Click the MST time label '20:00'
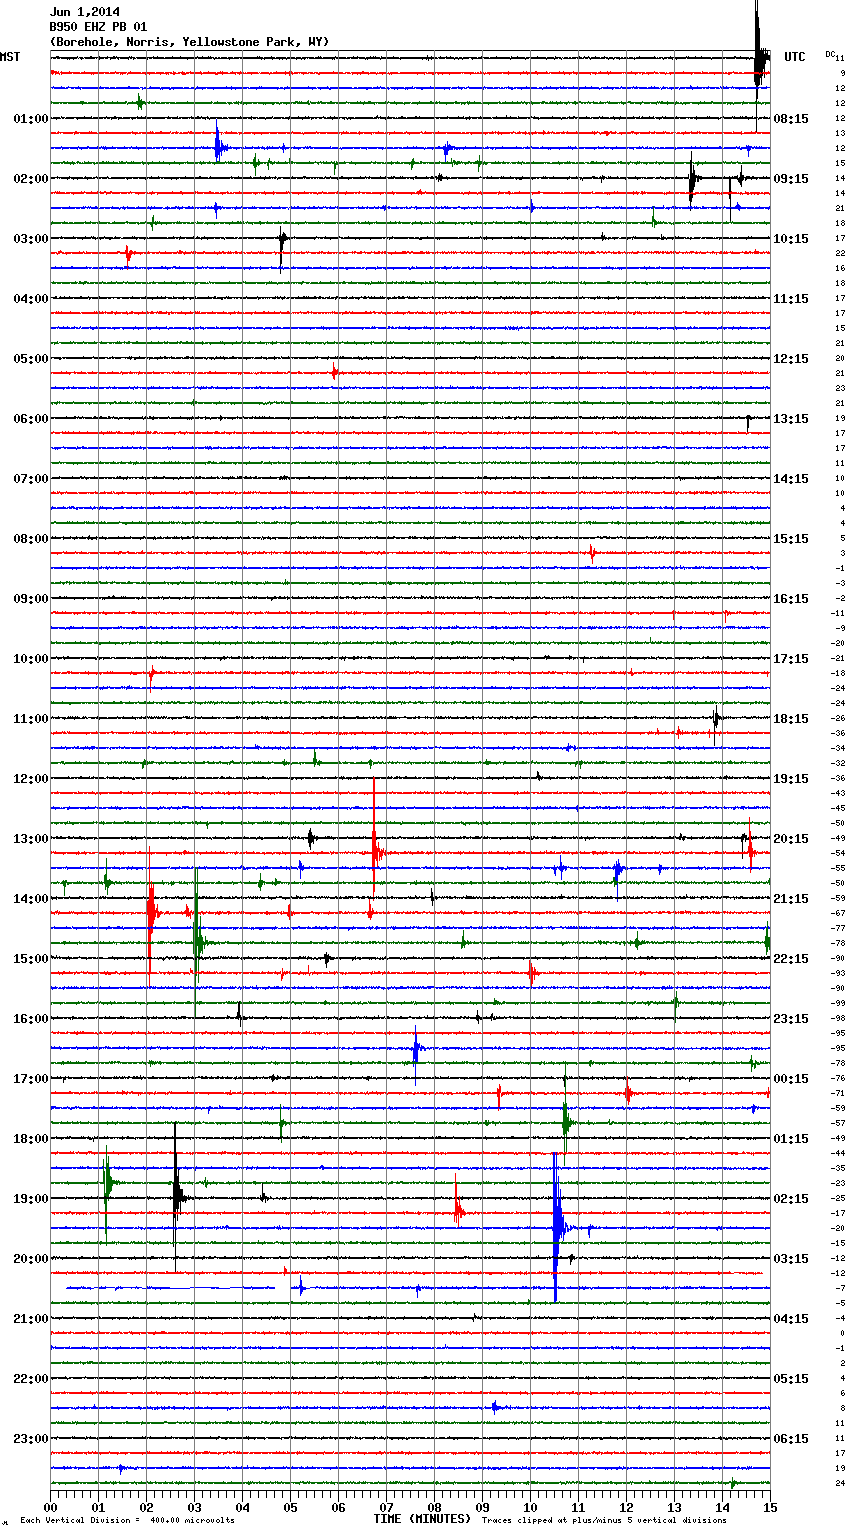The width and height of the screenshot is (850, 1534). (31, 1259)
